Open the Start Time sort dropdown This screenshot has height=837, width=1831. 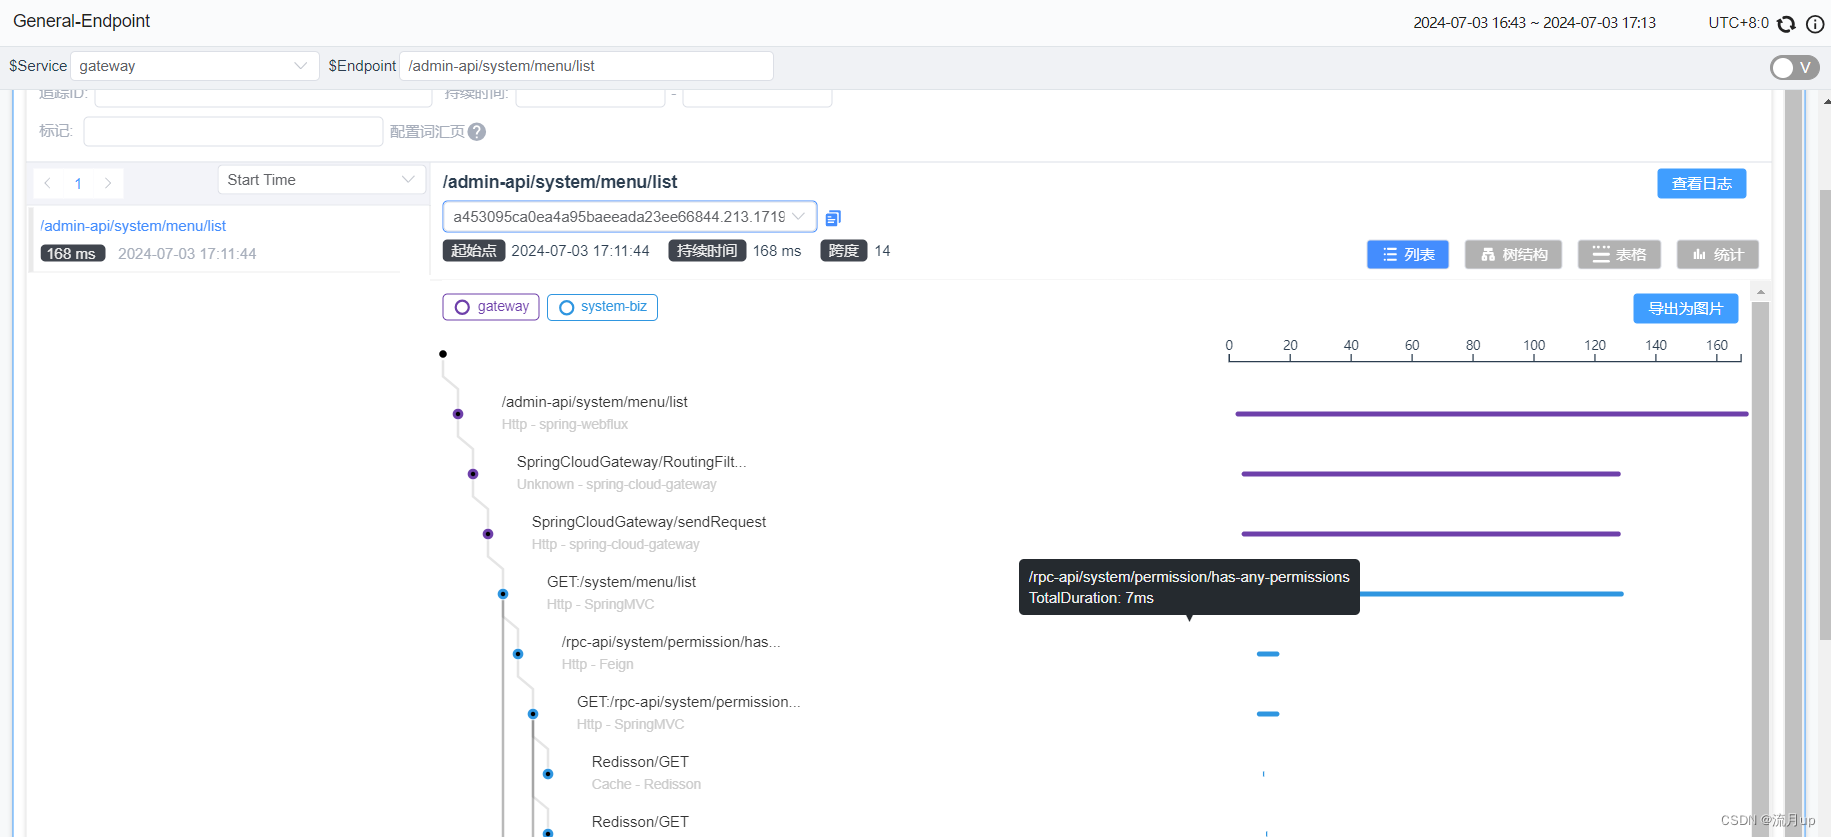(321, 180)
